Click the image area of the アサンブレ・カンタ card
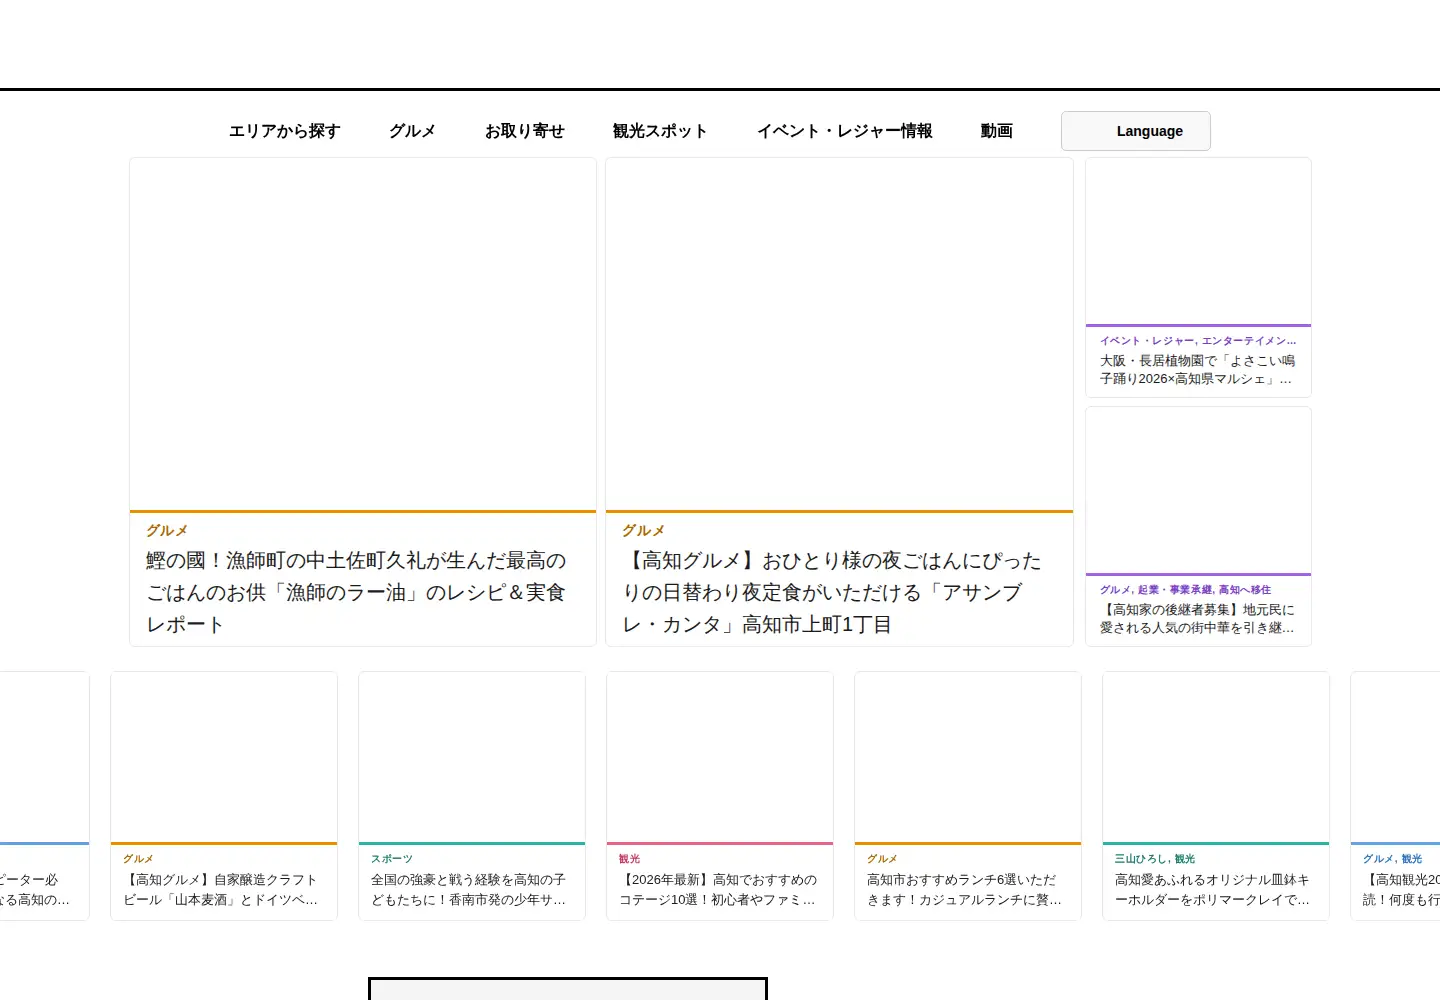The height and width of the screenshot is (1000, 1440). click(839, 334)
